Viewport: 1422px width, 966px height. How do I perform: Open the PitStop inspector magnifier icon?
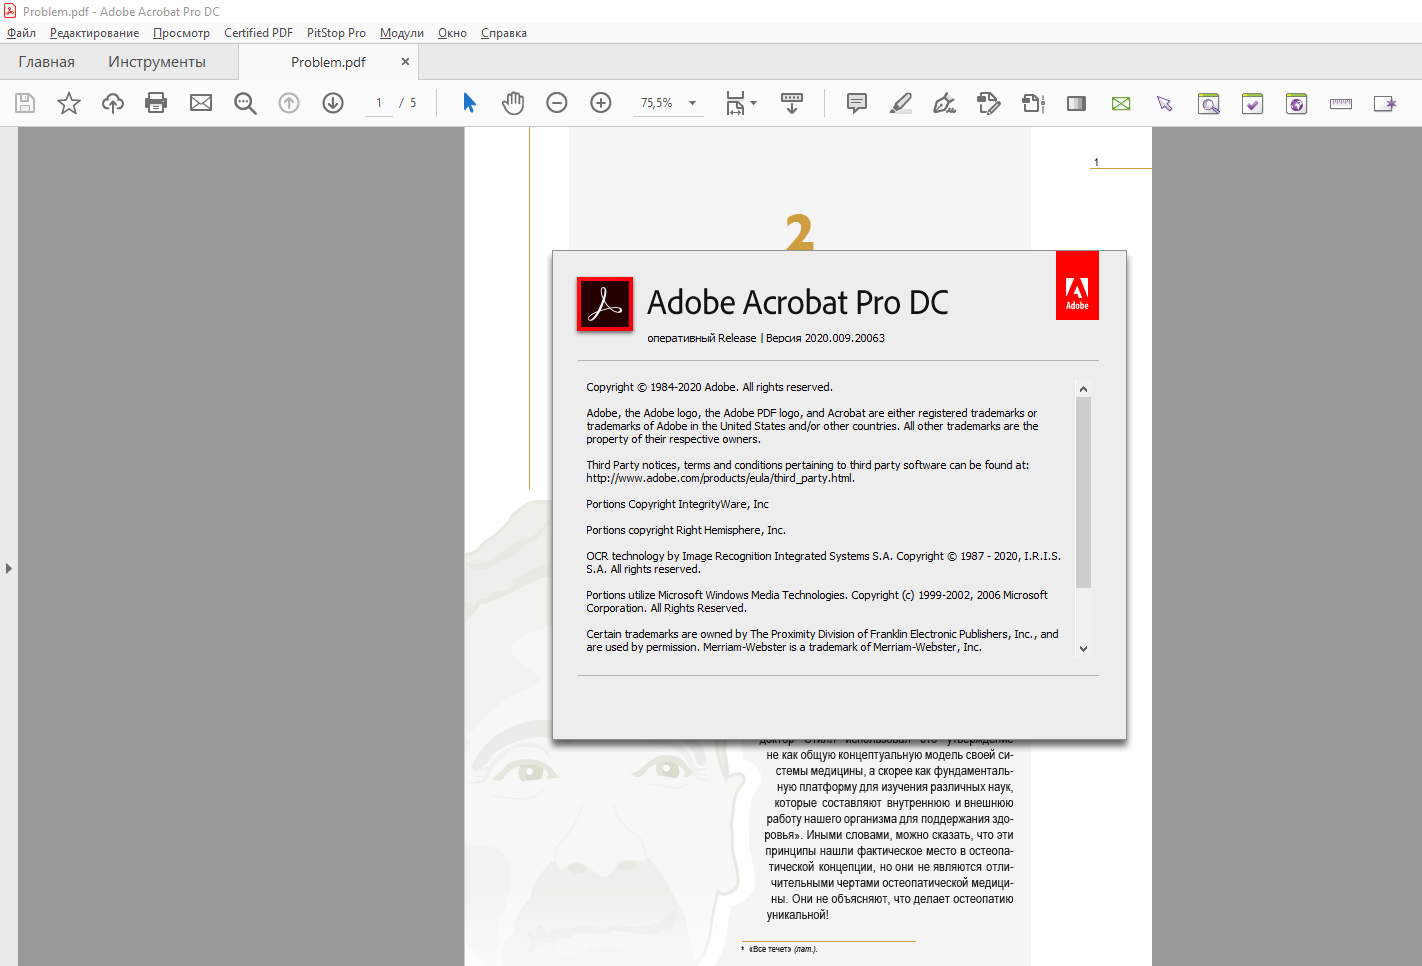1209,103
